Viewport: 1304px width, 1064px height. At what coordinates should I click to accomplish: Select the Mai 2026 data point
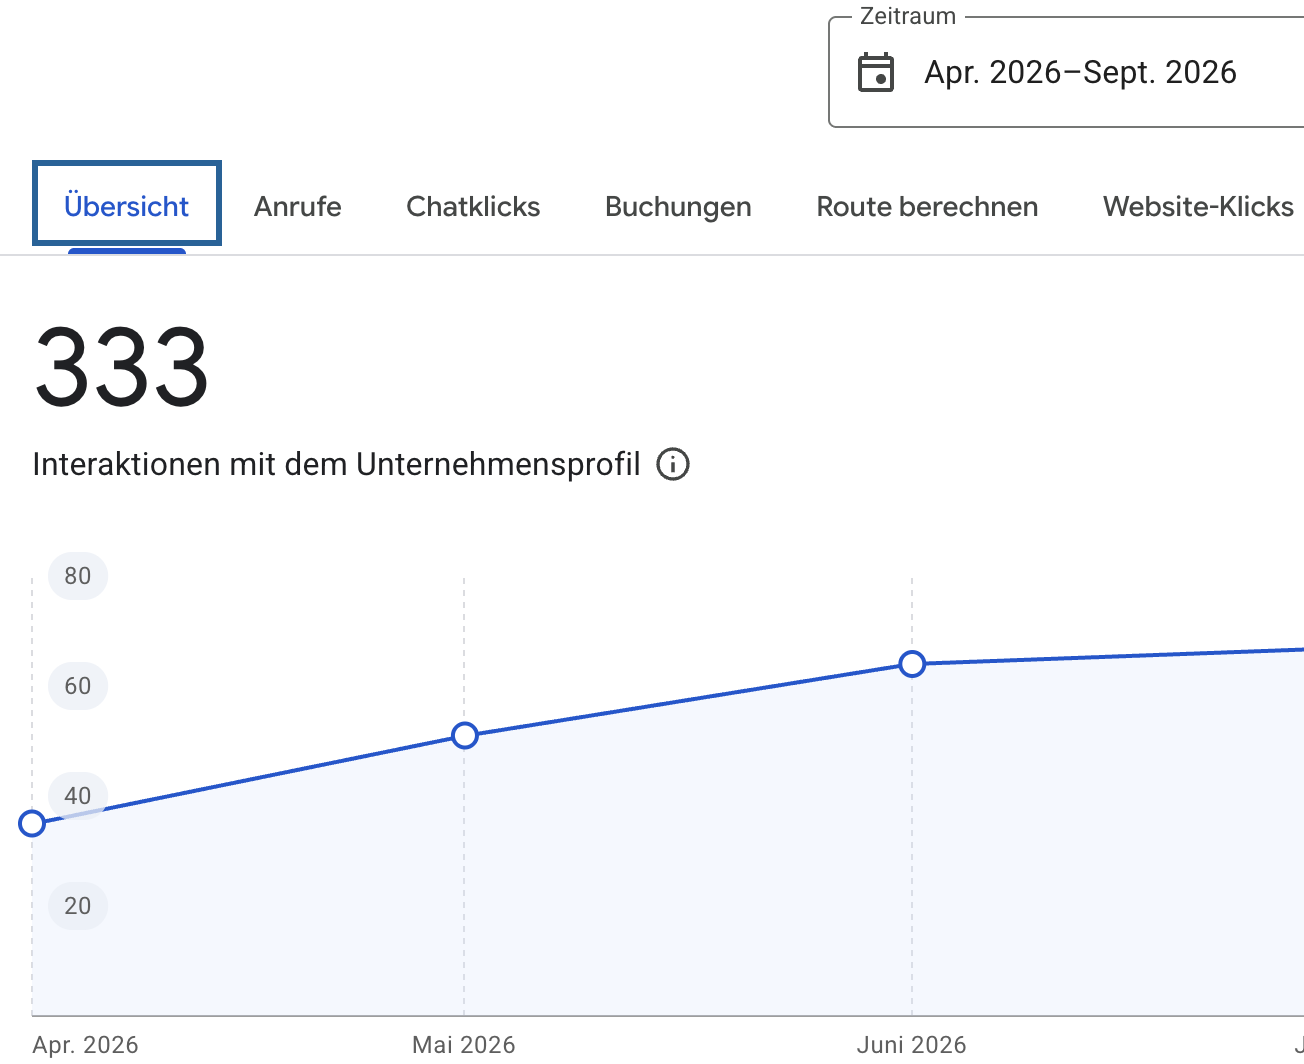464,736
